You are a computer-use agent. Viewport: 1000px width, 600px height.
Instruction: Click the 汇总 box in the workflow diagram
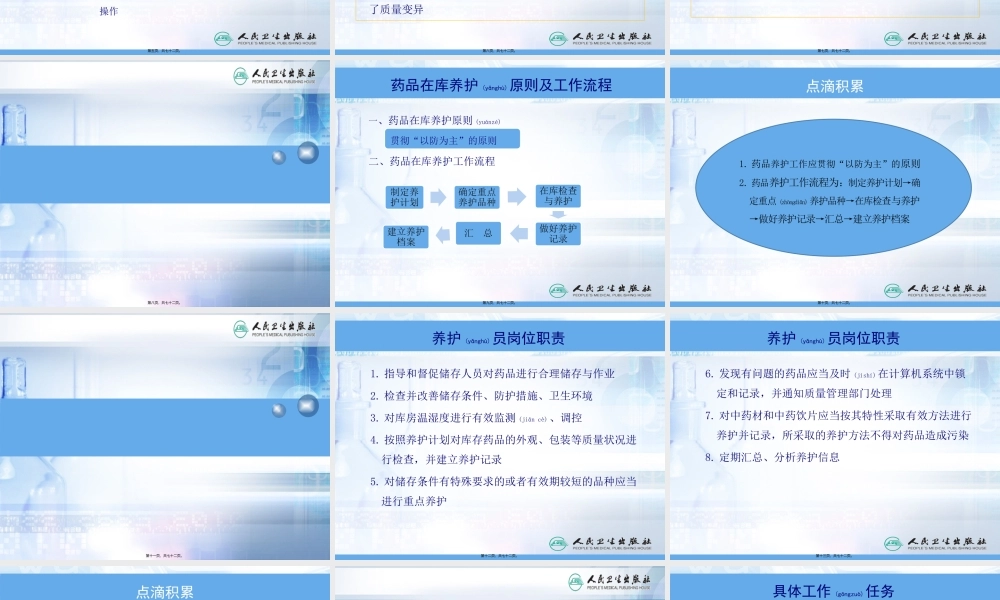(478, 233)
